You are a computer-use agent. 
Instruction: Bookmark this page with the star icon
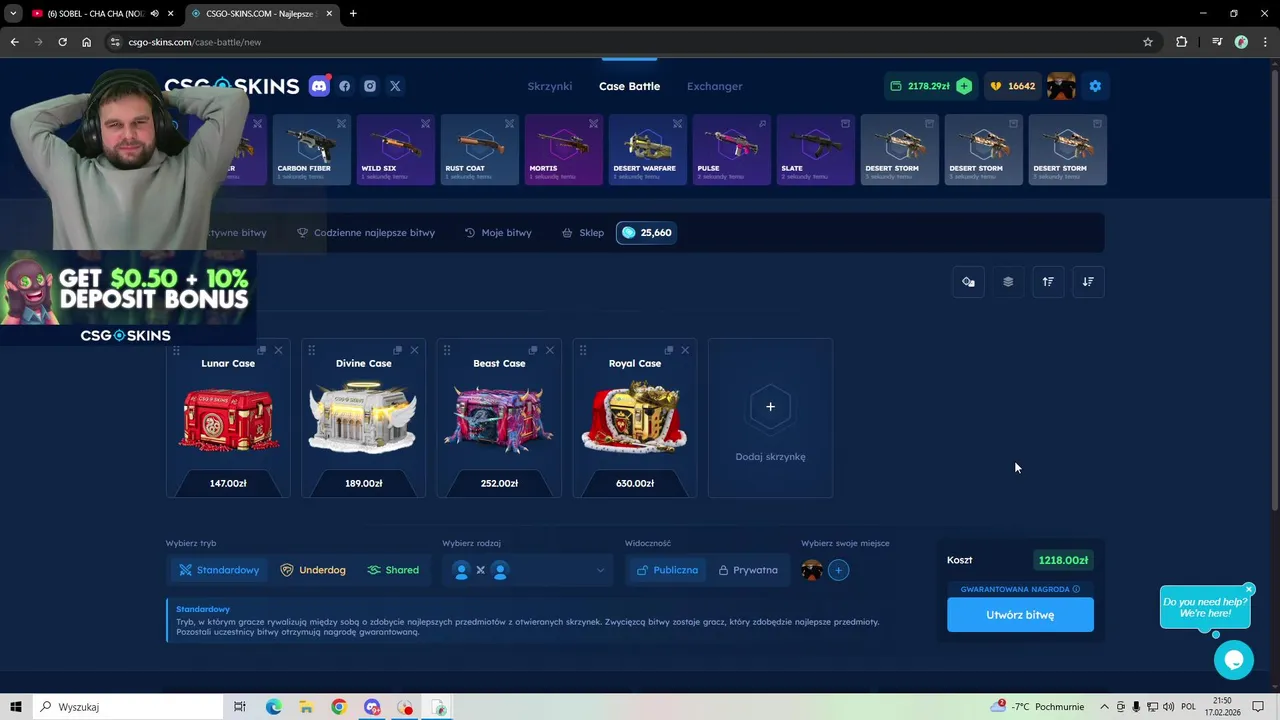tap(1148, 42)
